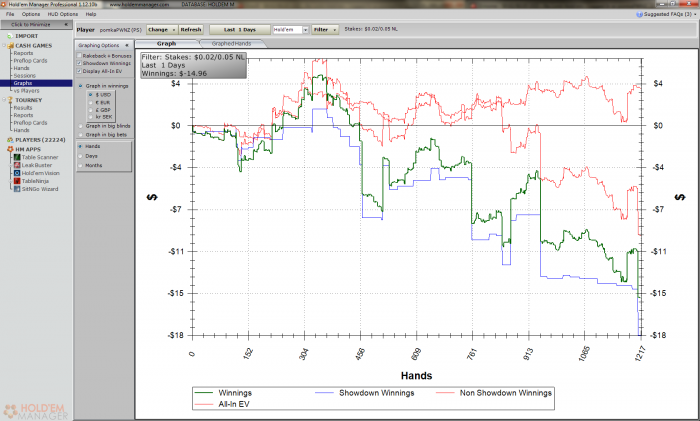Click the filter summary box on graph
The image size is (700, 421).
[193, 65]
